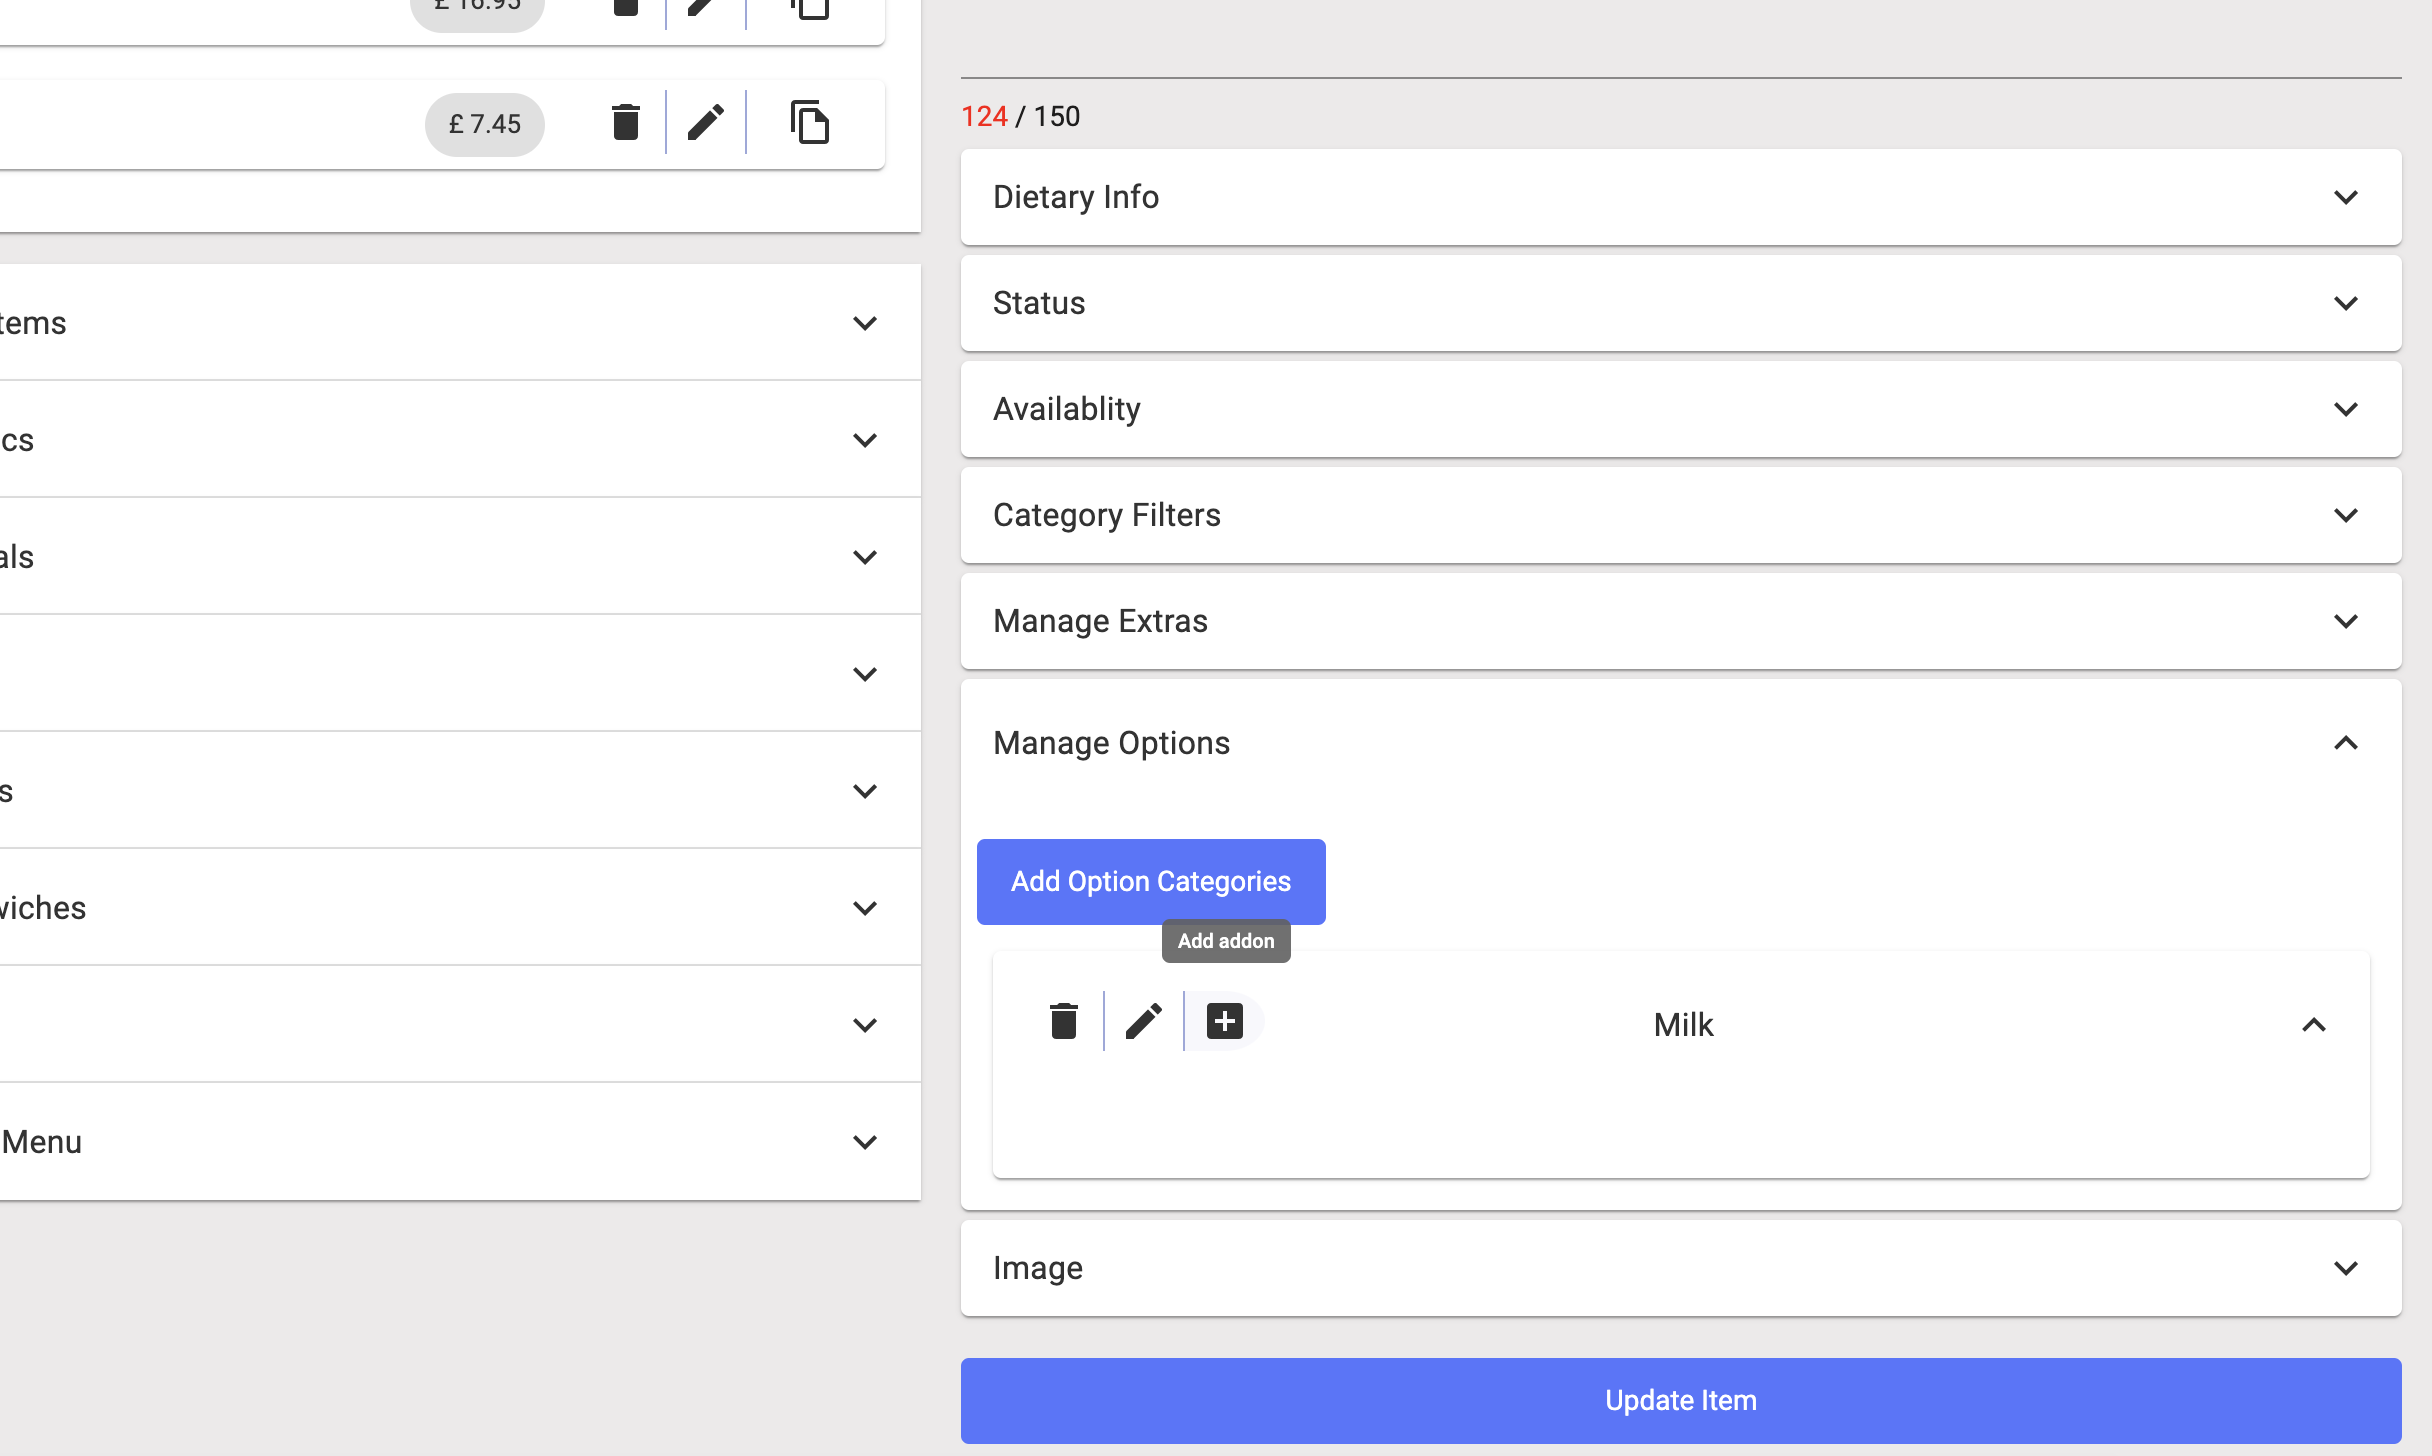Expand the Dietary Info section
The height and width of the screenshot is (1456, 2432).
tap(2345, 197)
